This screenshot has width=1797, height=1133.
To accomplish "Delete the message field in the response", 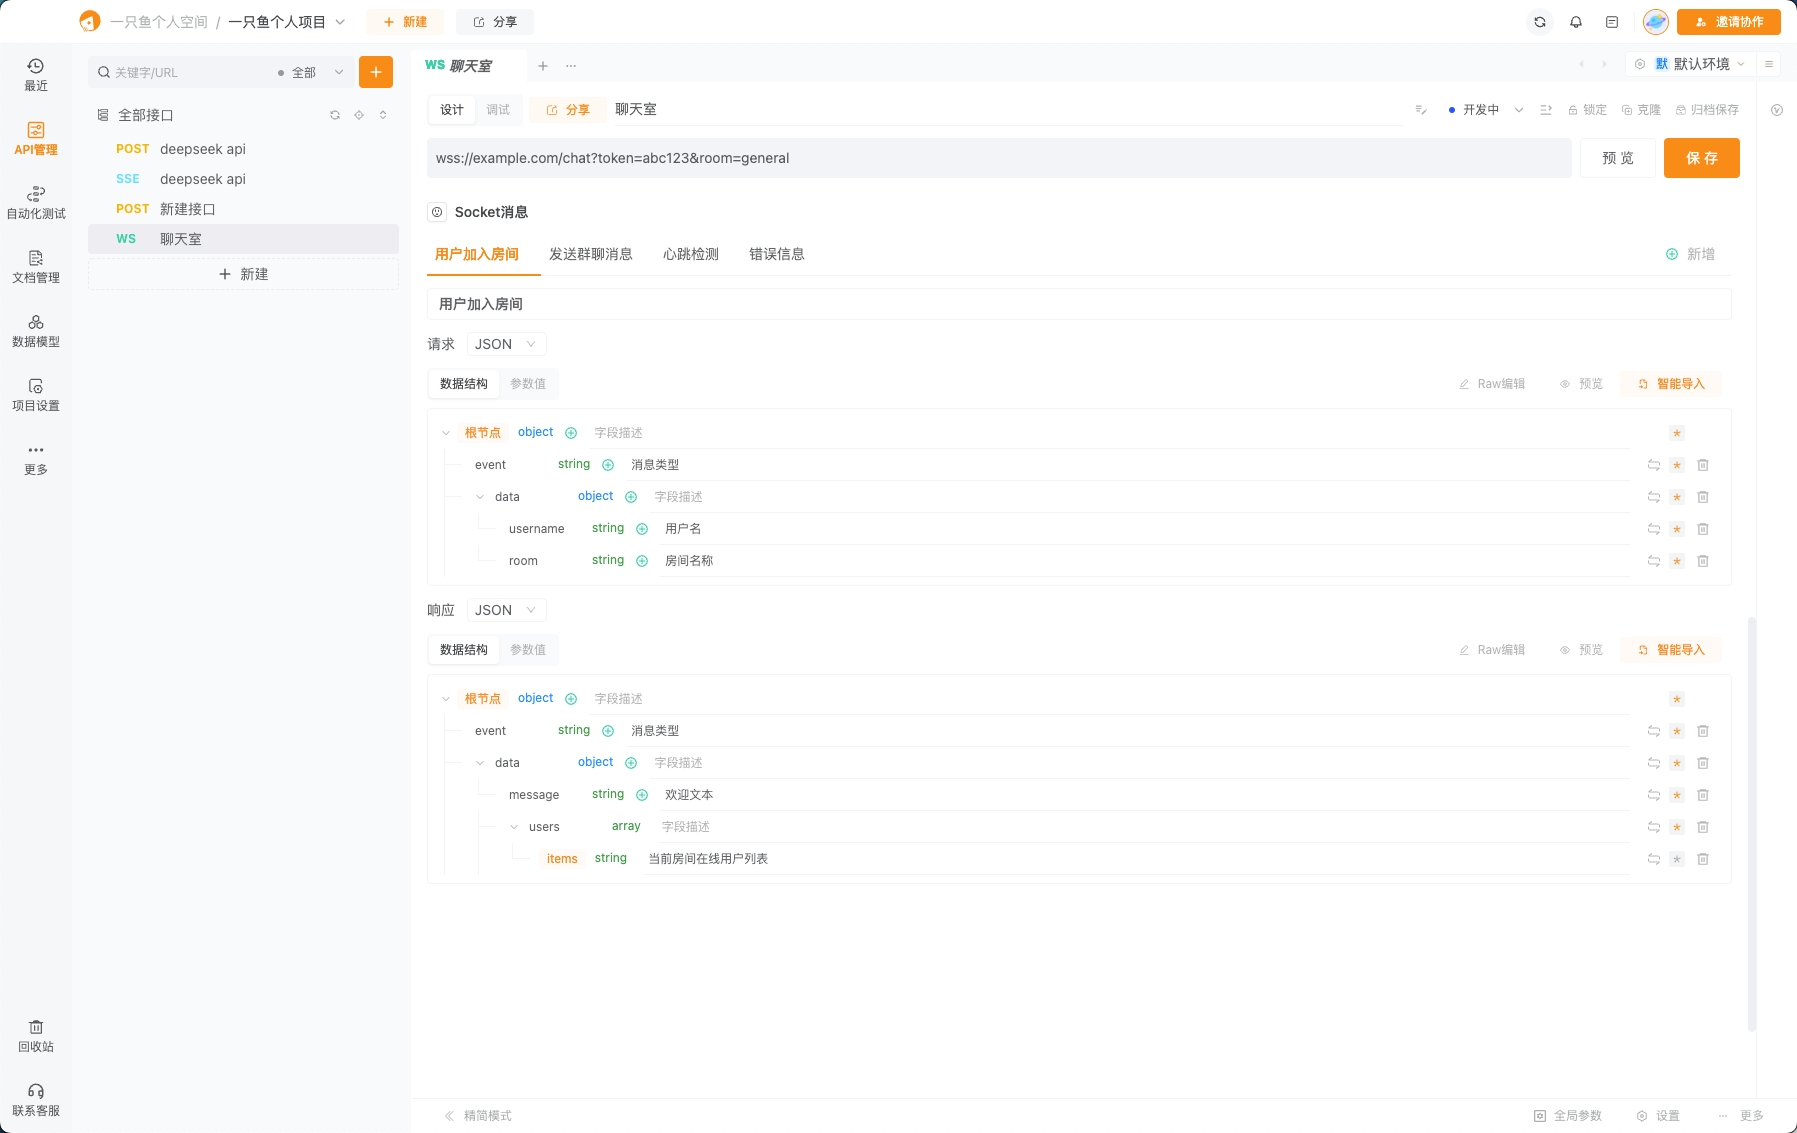I will [1703, 795].
